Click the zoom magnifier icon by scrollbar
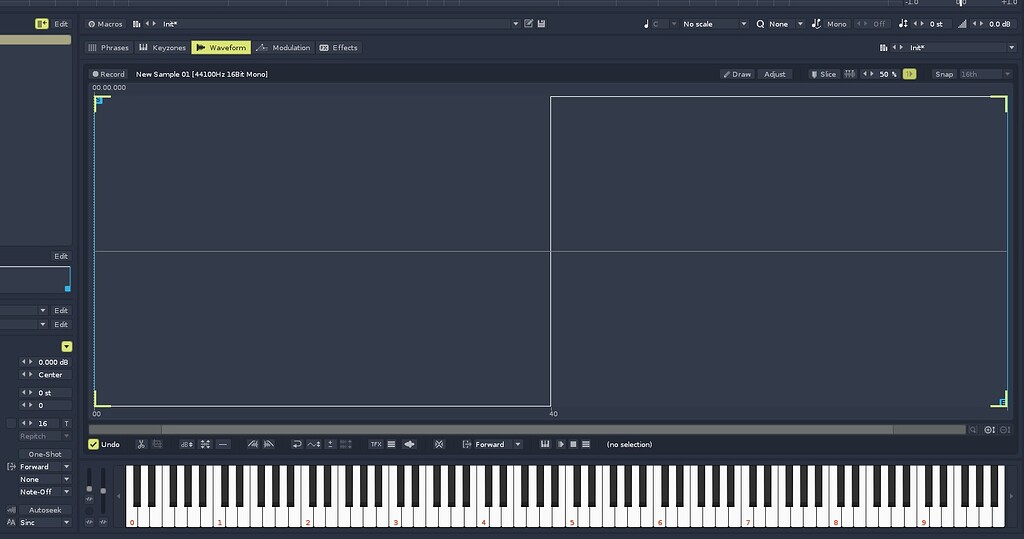This screenshot has height=539, width=1024. point(973,429)
